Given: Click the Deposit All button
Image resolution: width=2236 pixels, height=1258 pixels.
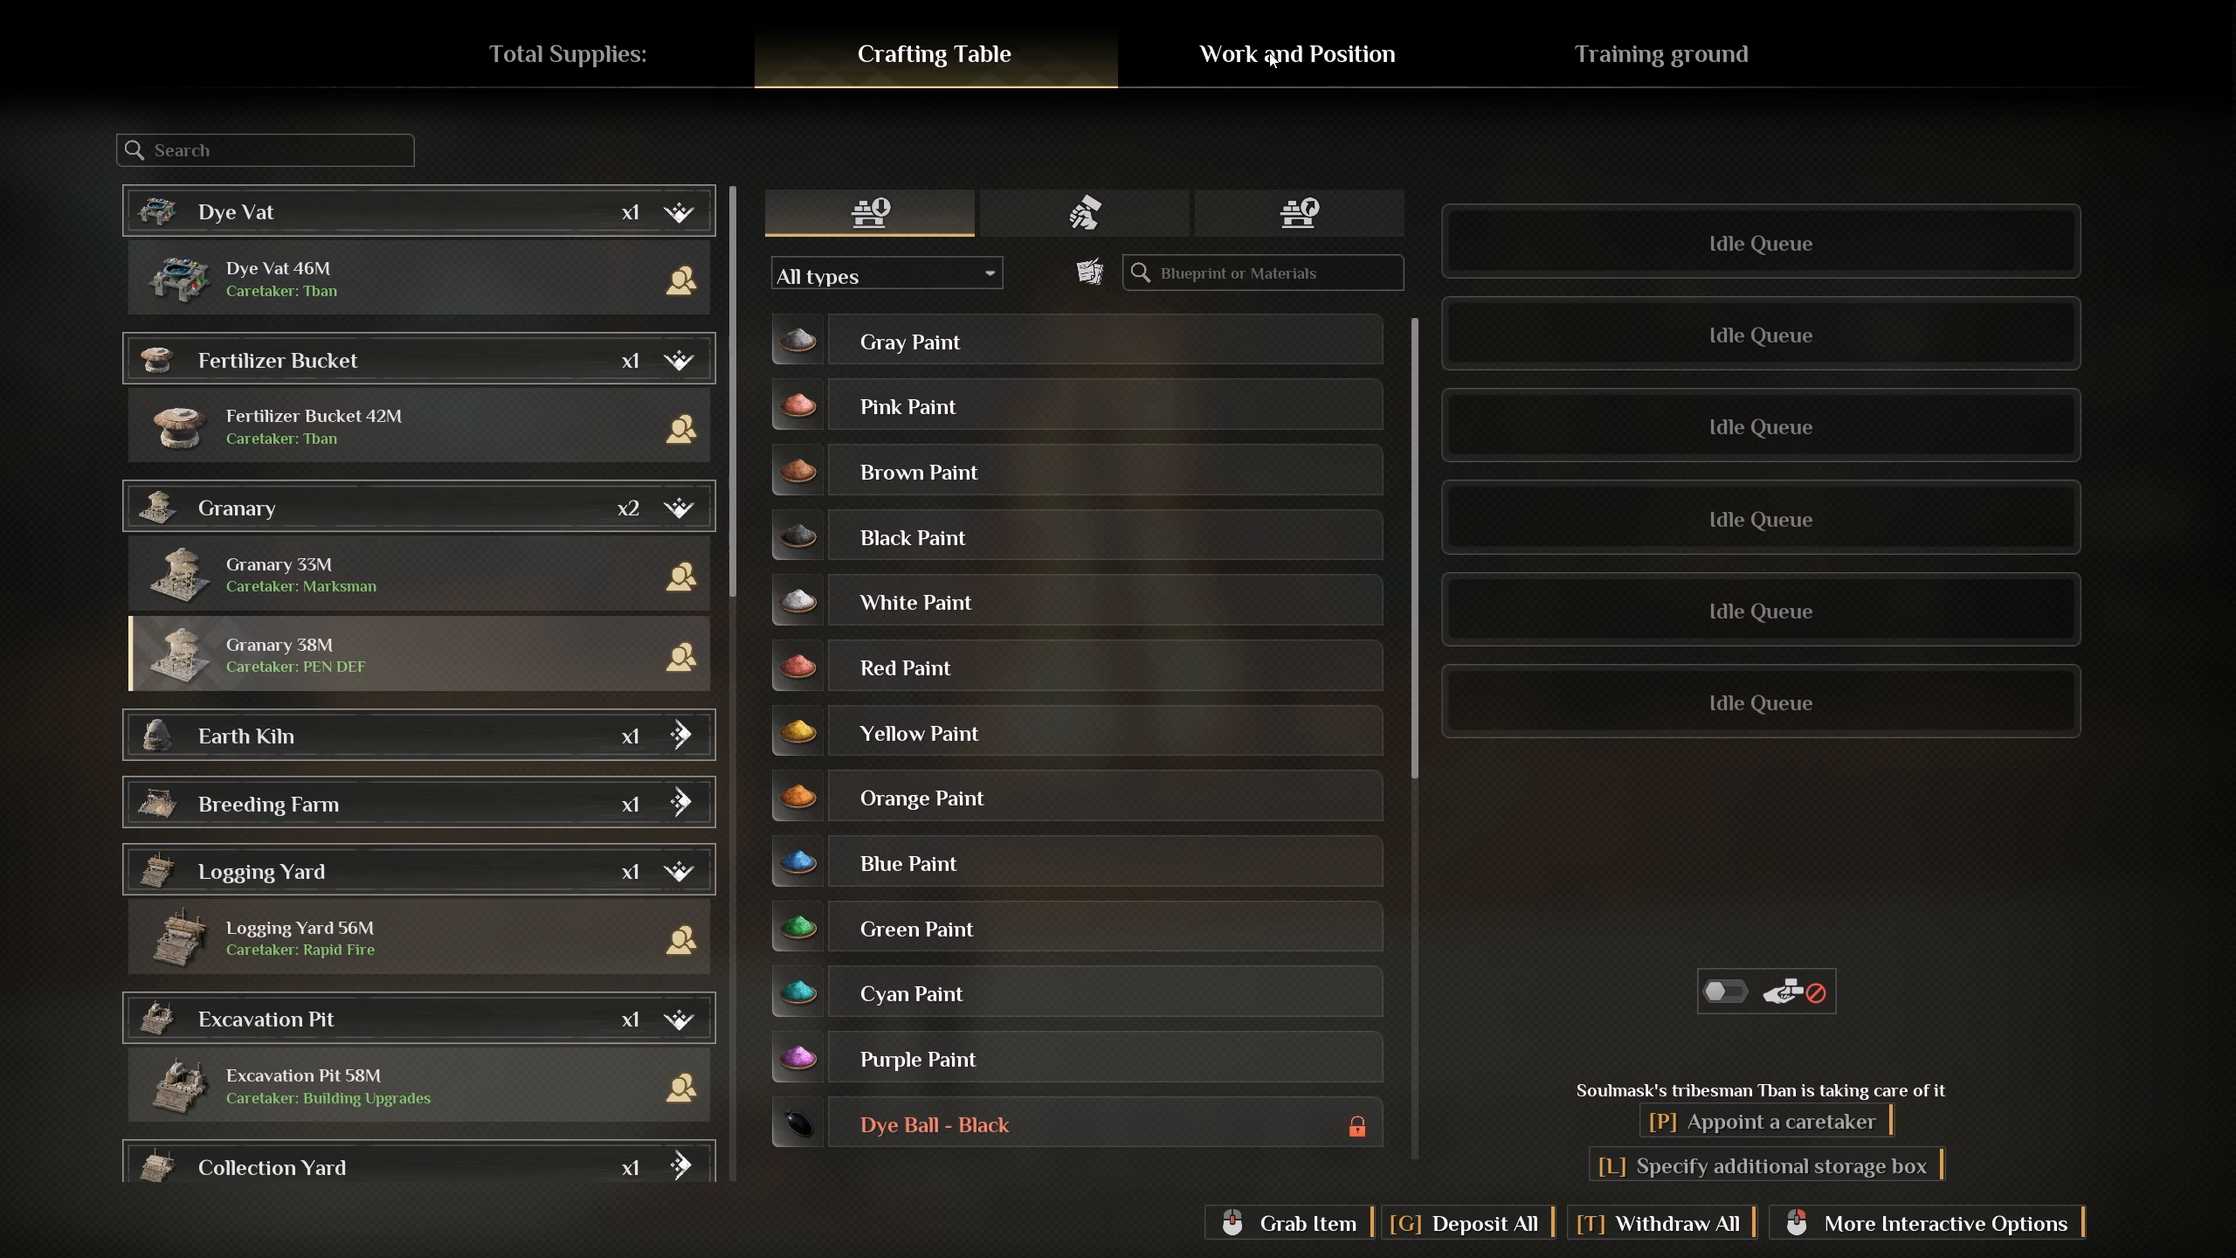Looking at the screenshot, I should (x=1467, y=1223).
